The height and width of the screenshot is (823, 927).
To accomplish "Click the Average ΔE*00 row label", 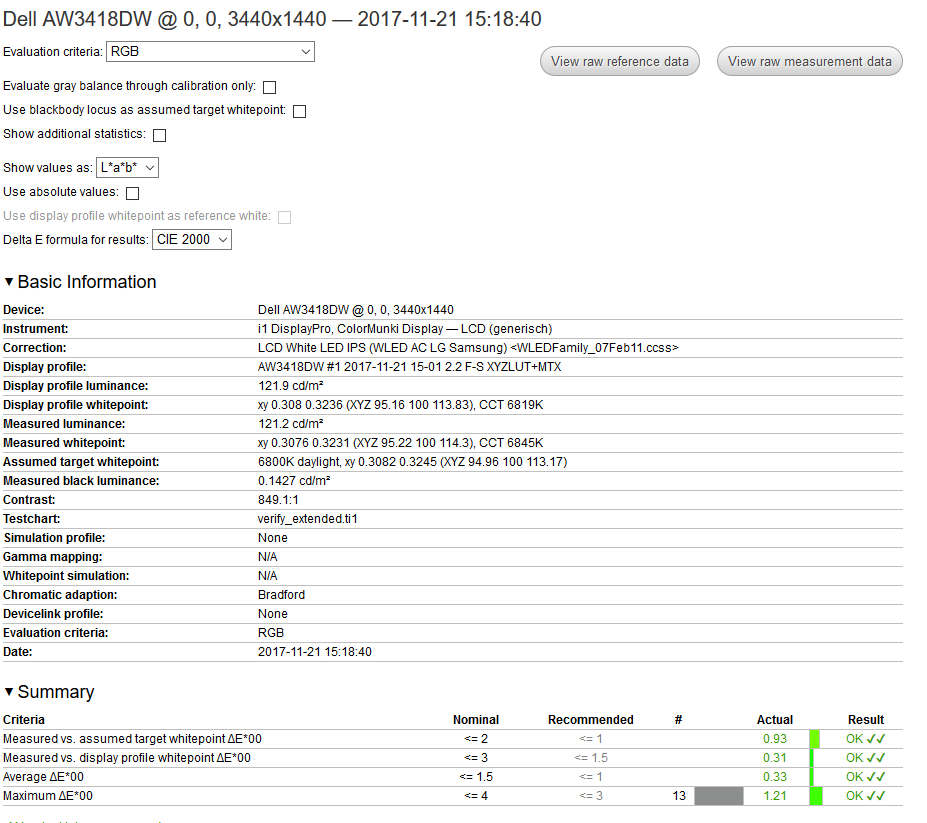I will click(x=43, y=777).
